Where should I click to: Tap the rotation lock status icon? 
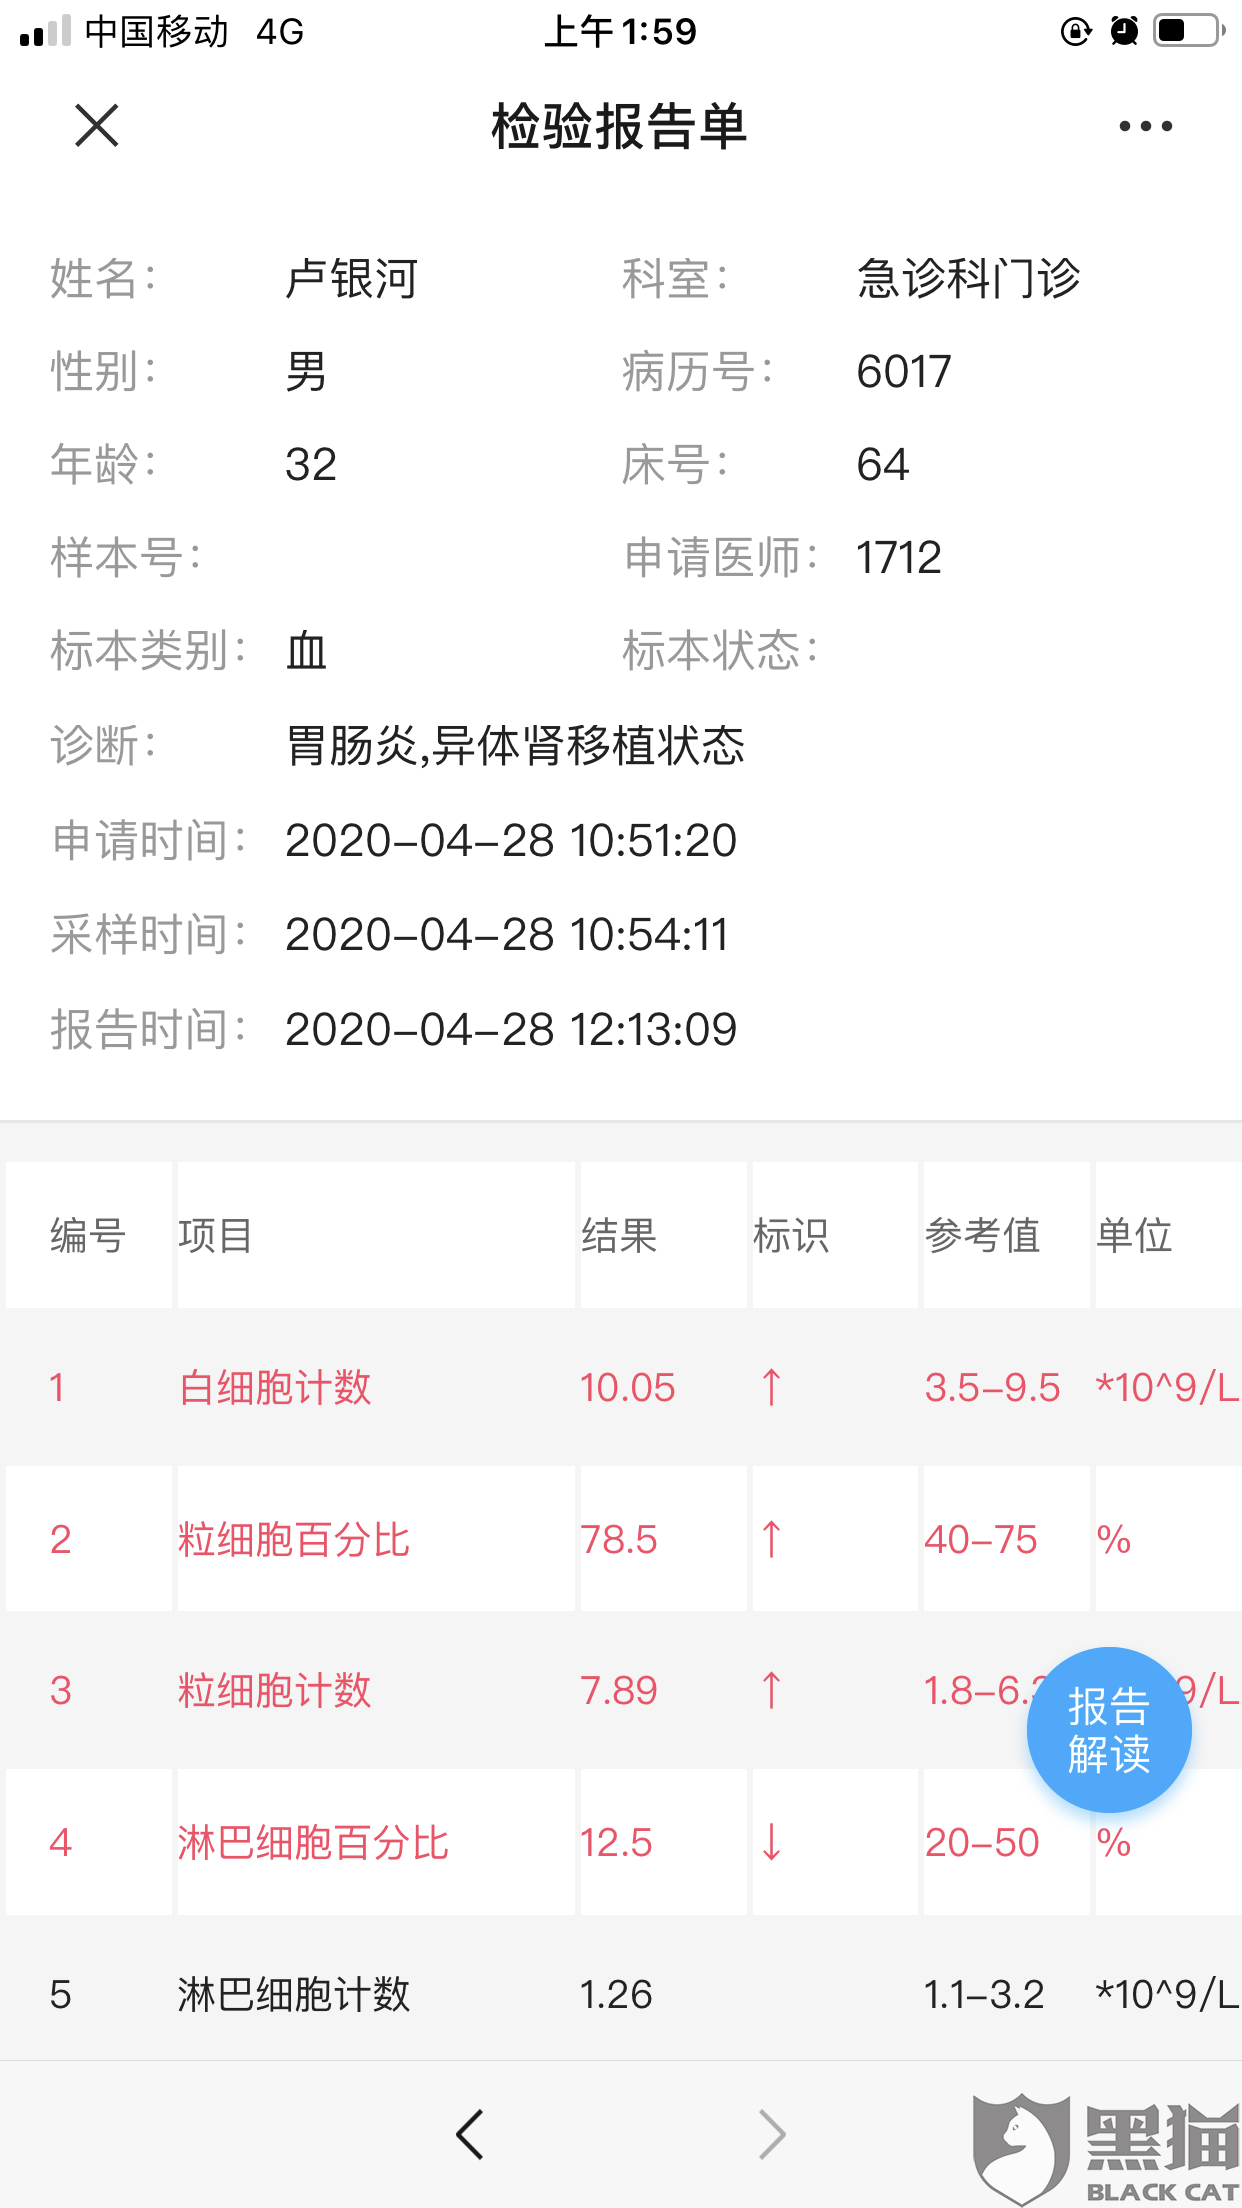(1076, 32)
